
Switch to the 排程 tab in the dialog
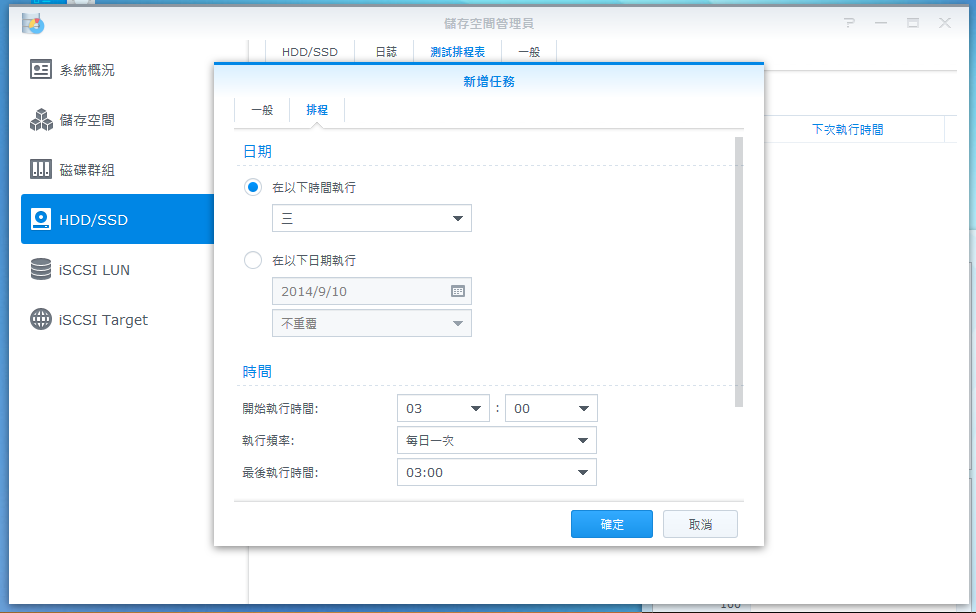(317, 110)
